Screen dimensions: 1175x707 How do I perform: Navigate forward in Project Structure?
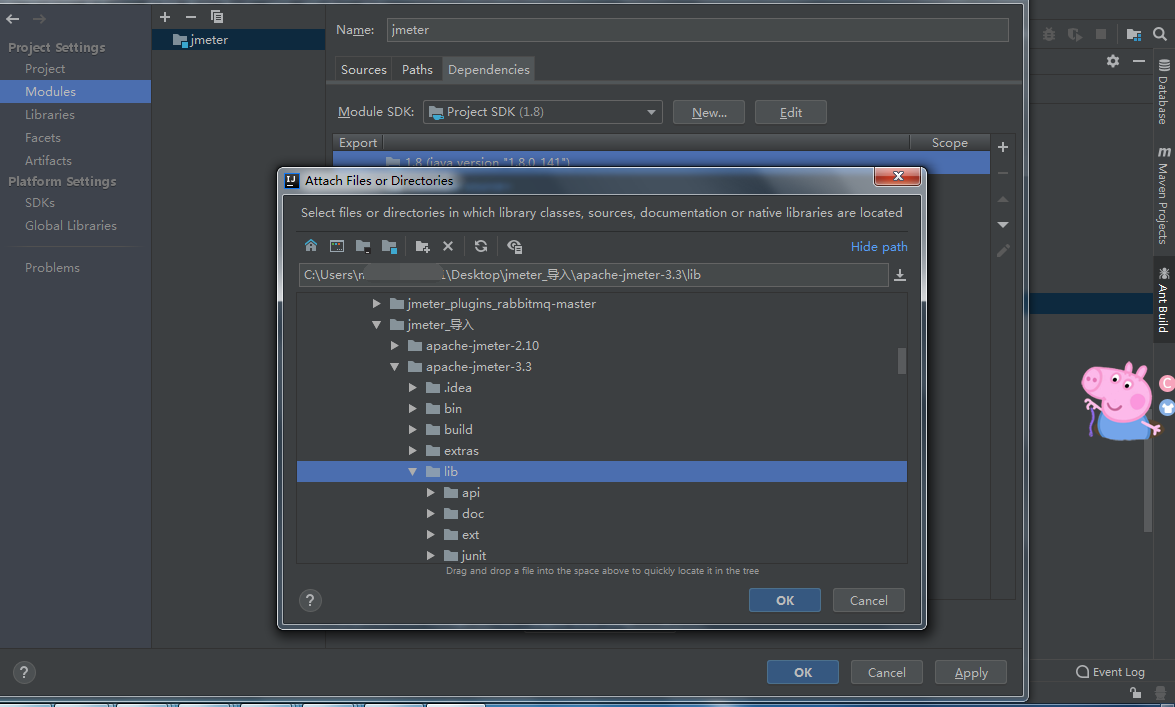pyautogui.click(x=39, y=19)
